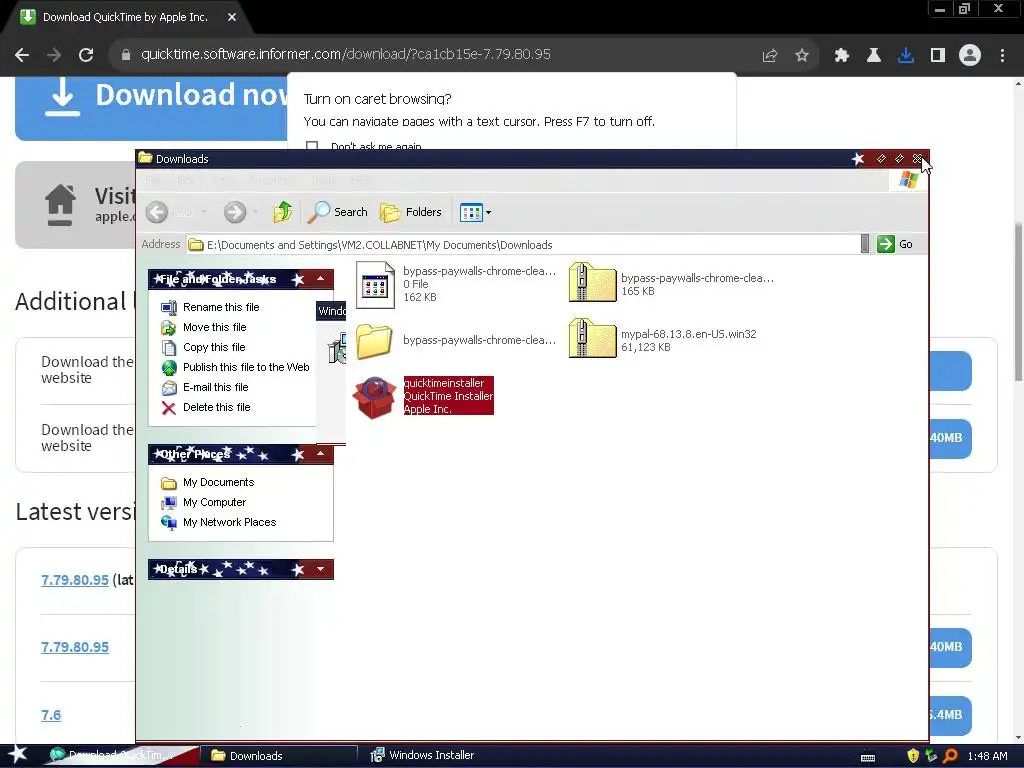Click the mypal-68.13.8.en-US.win32 file name

tap(688, 334)
